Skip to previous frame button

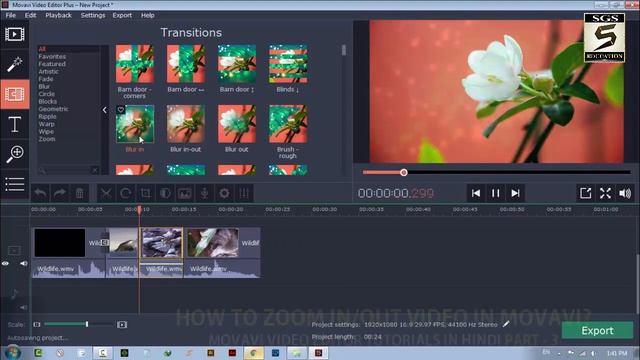[476, 193]
